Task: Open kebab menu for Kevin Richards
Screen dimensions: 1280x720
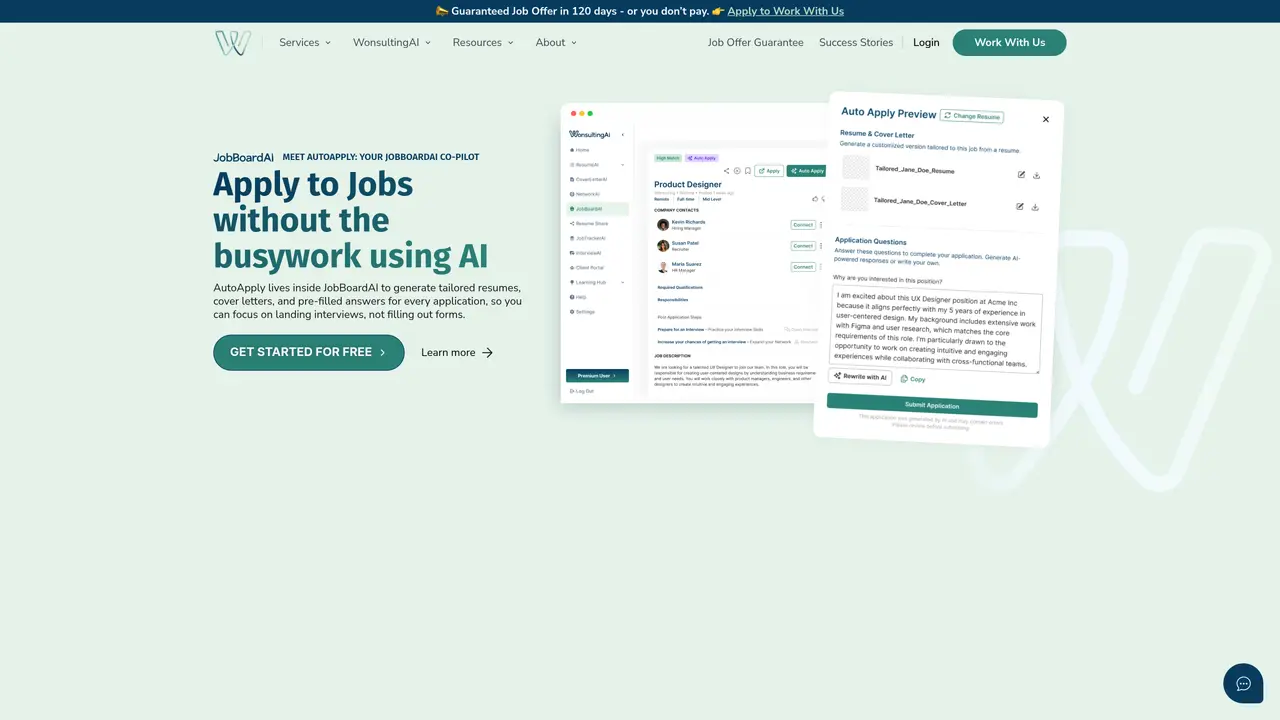Action: point(821,225)
